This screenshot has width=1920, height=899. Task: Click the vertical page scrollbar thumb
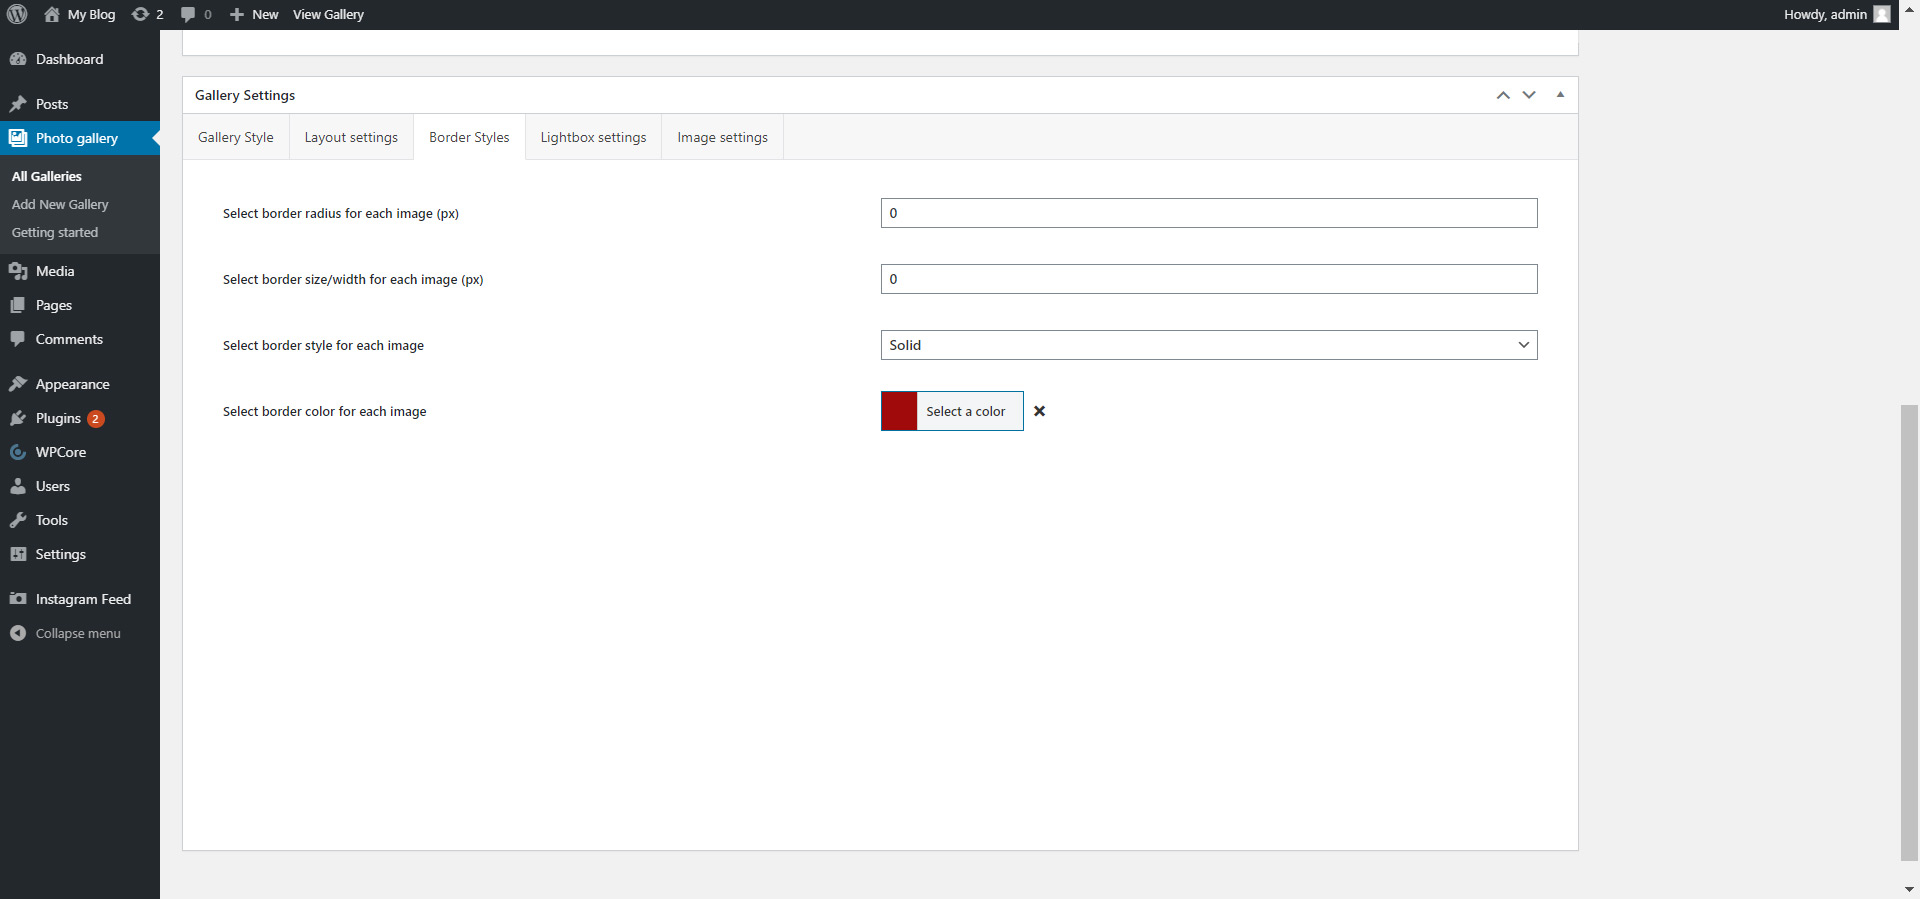pyautogui.click(x=1909, y=632)
